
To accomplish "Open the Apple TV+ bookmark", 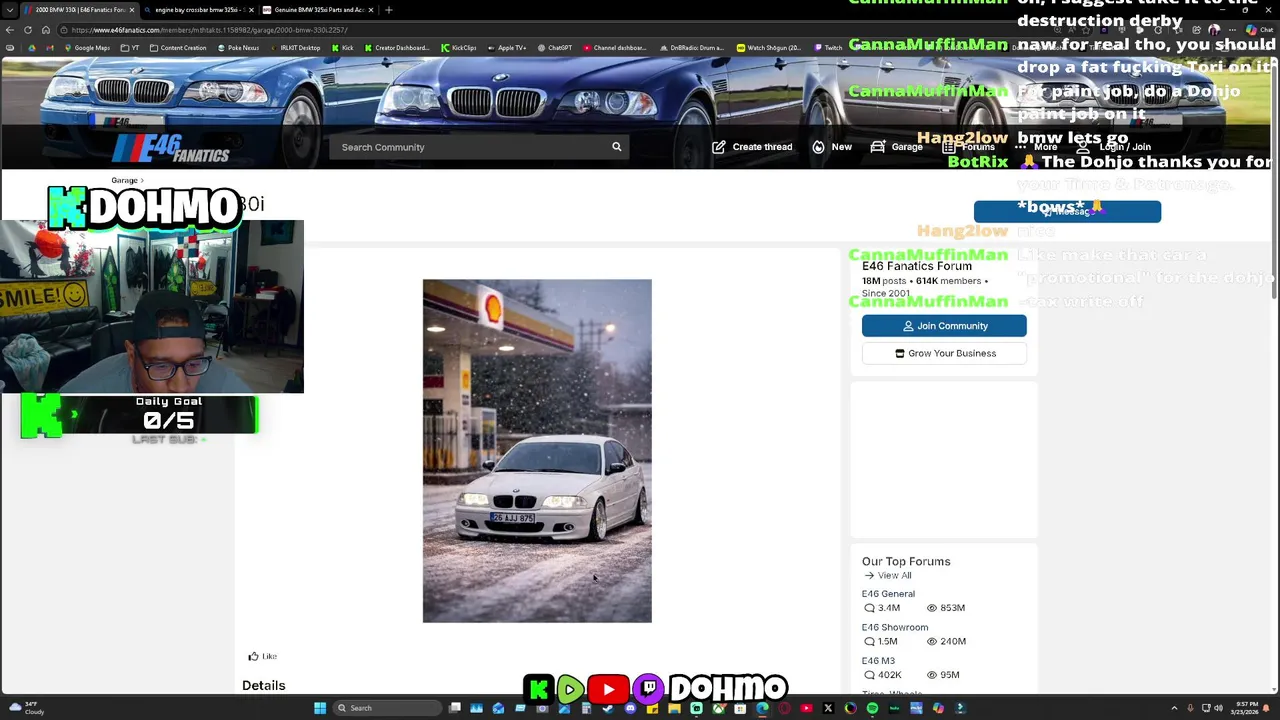I will [x=506, y=47].
